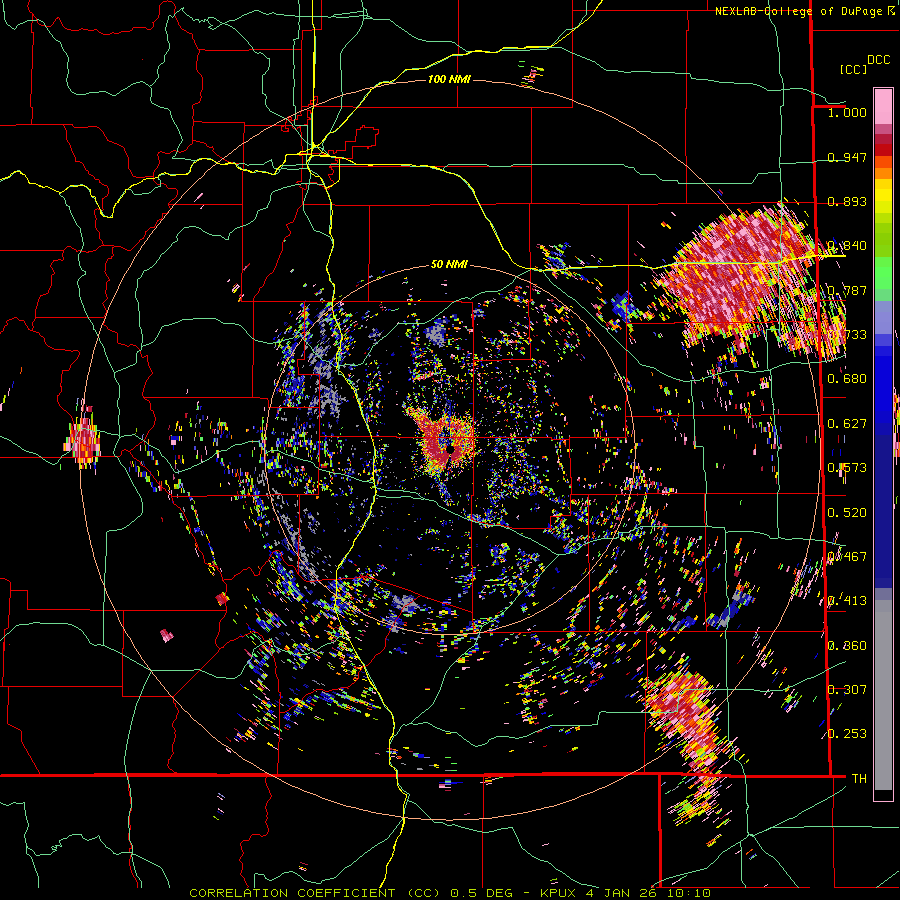
Task: Click the small pink echo on the far west
Action: pos(84,441)
